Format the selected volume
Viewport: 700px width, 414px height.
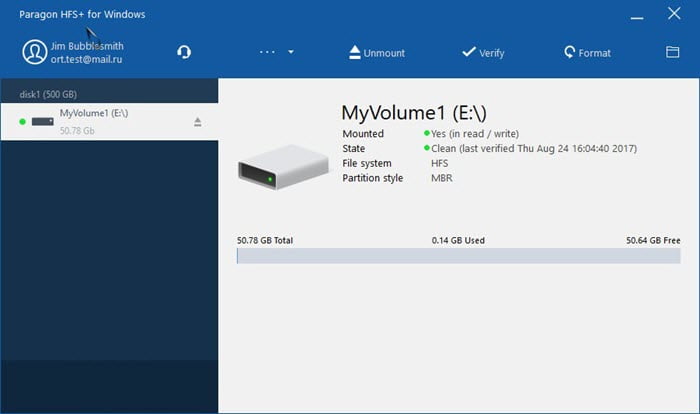(587, 53)
